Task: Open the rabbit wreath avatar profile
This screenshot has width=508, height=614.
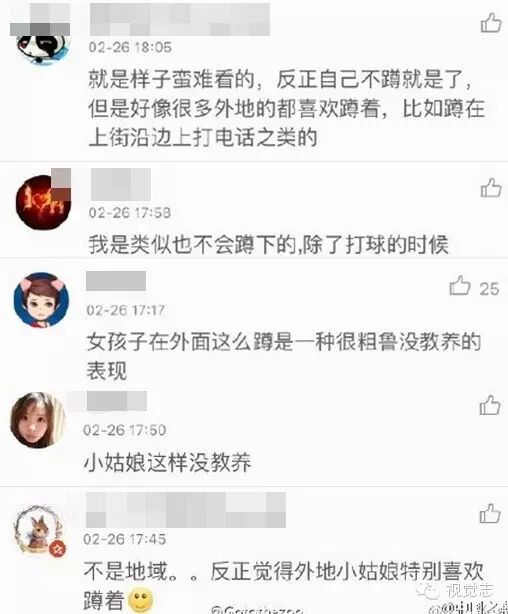Action: click(x=39, y=530)
